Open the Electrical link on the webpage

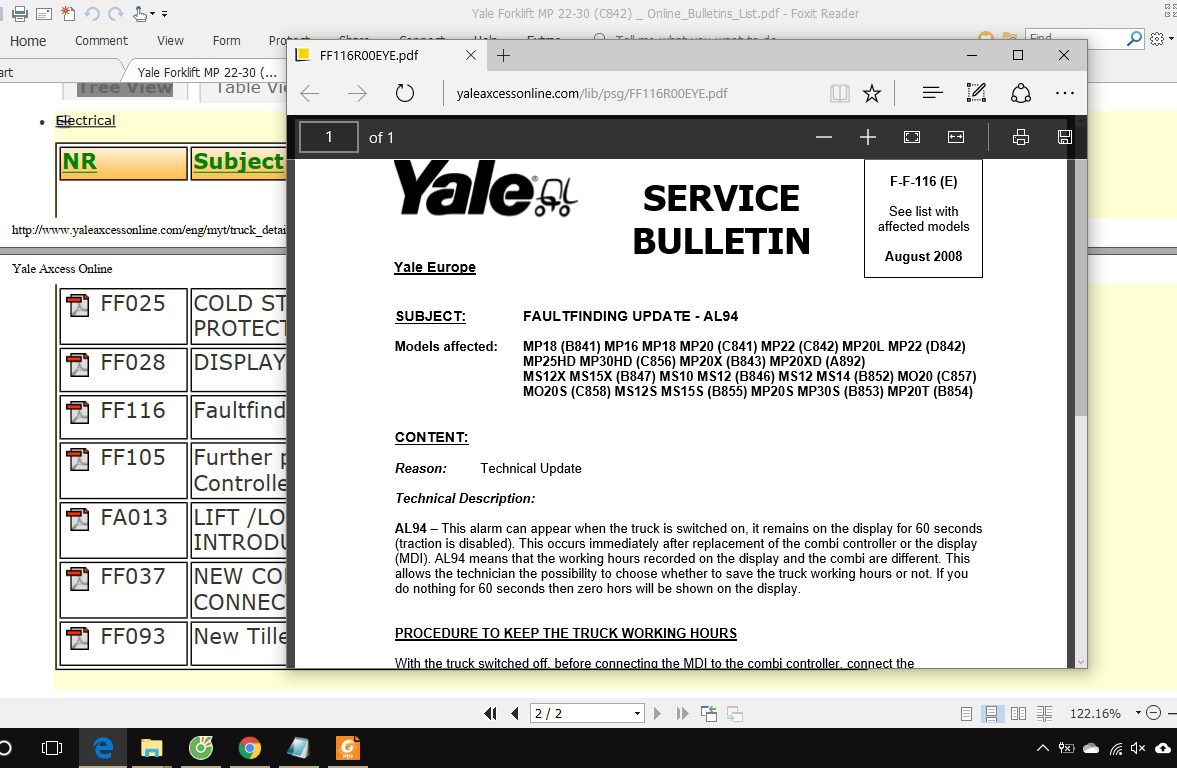pyautogui.click(x=85, y=120)
